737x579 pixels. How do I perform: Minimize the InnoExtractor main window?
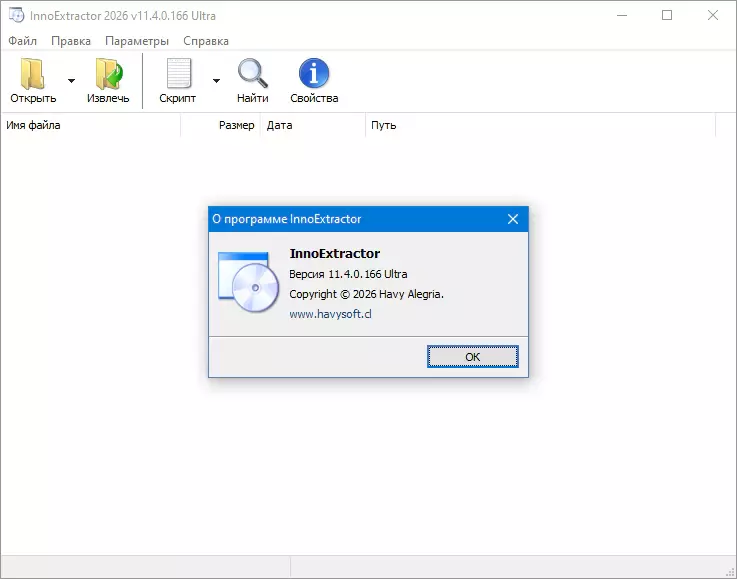click(622, 15)
